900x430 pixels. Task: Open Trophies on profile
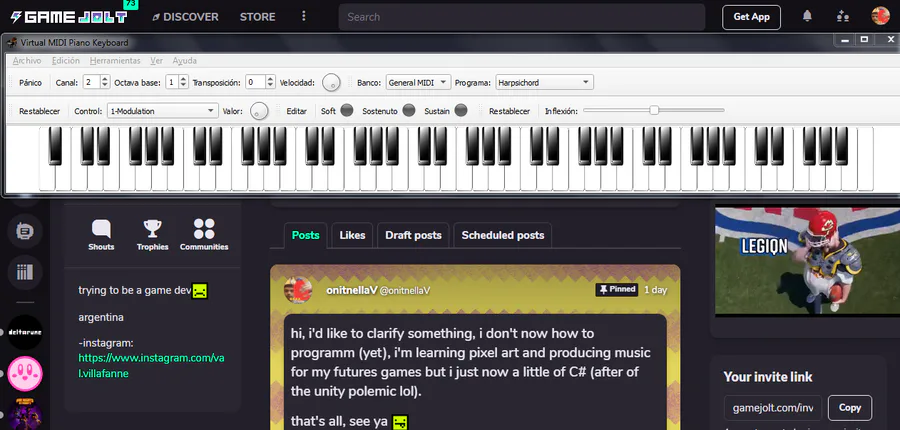[x=153, y=235]
